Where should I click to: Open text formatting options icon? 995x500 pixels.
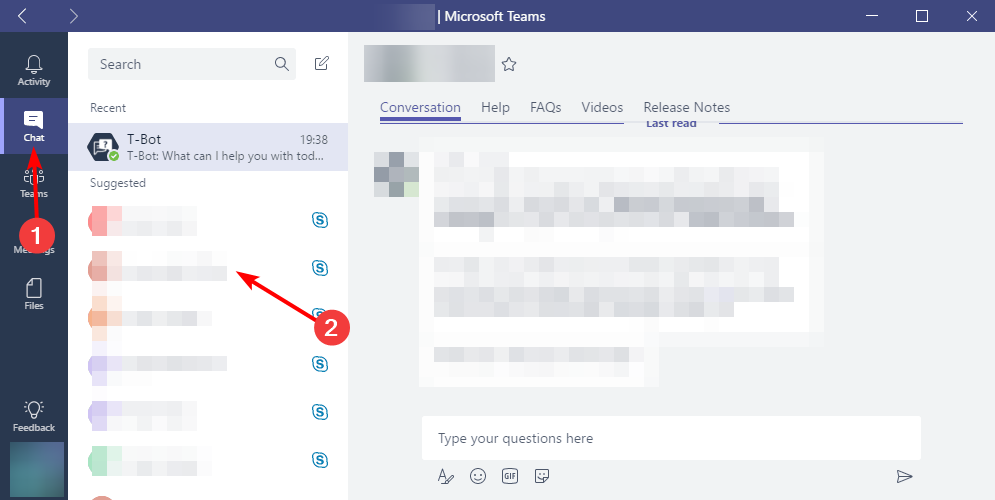click(446, 477)
